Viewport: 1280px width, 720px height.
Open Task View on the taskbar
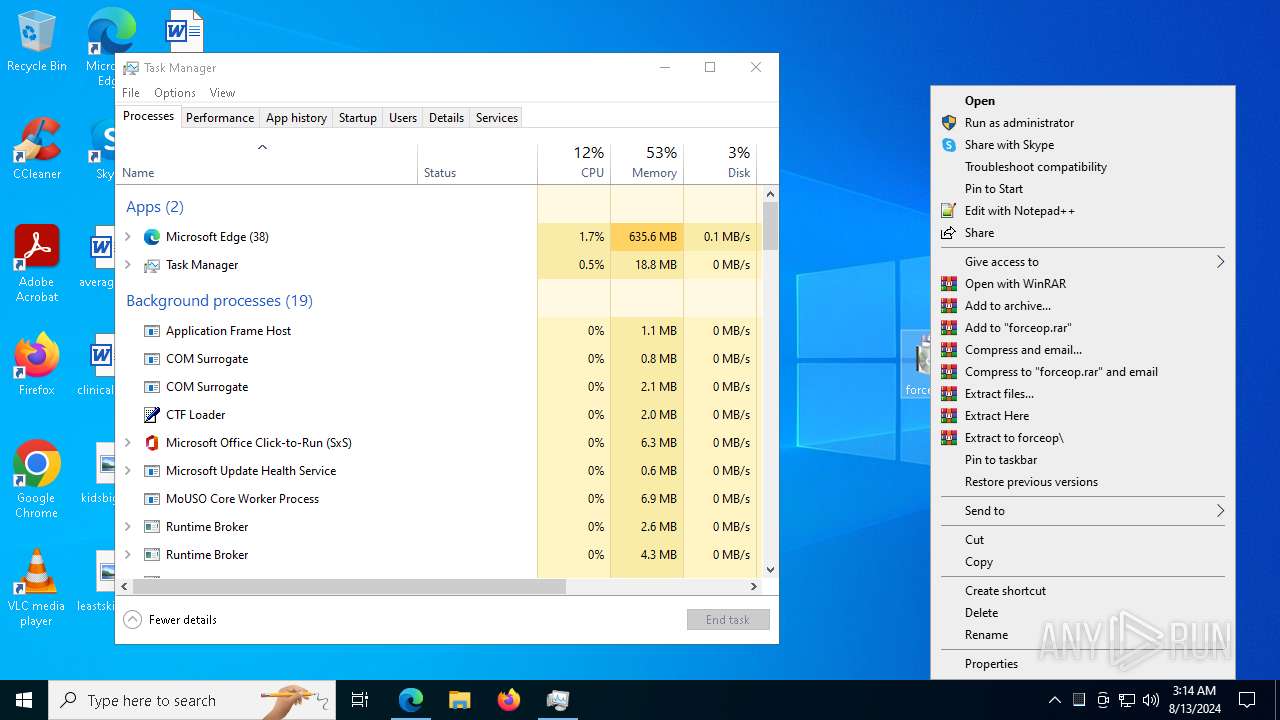click(360, 700)
